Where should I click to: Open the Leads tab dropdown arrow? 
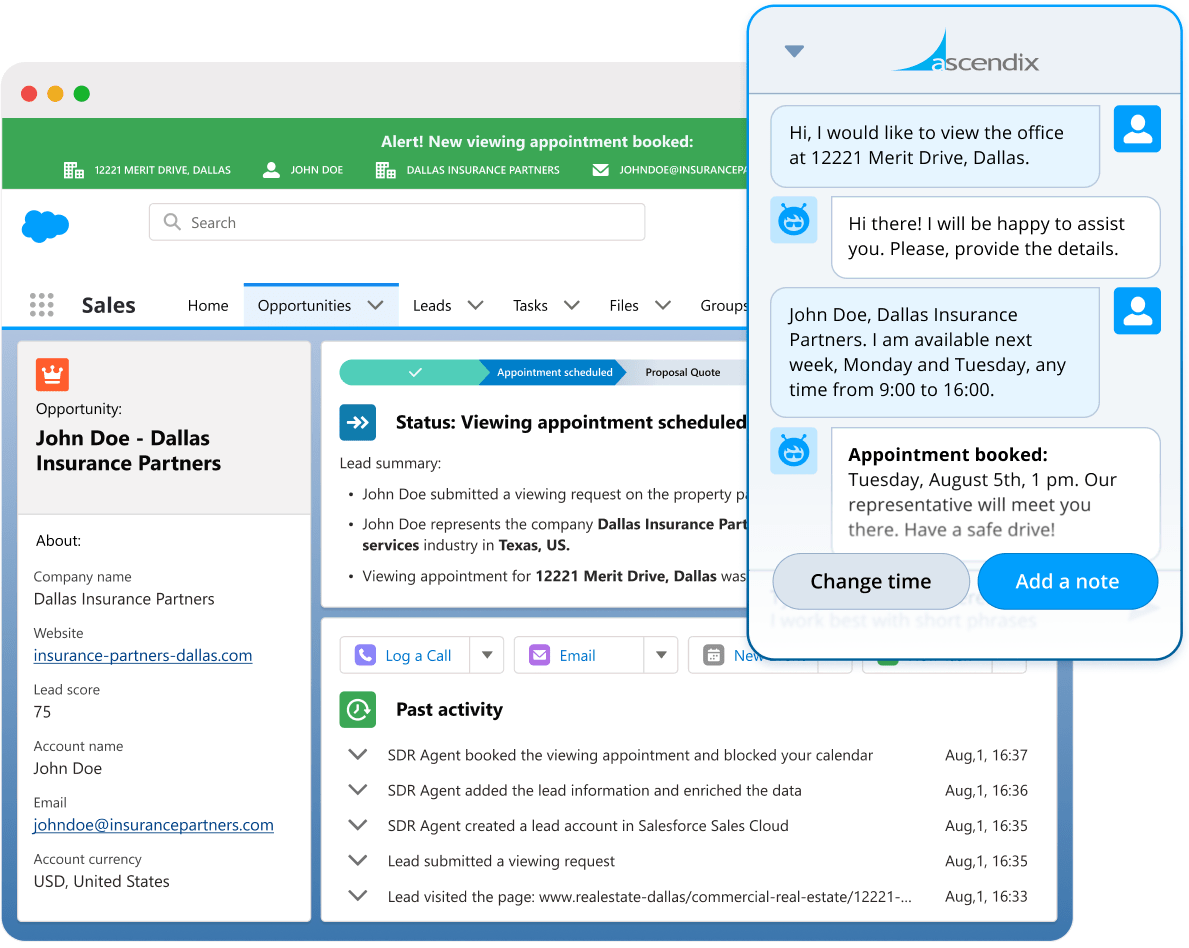pos(475,305)
